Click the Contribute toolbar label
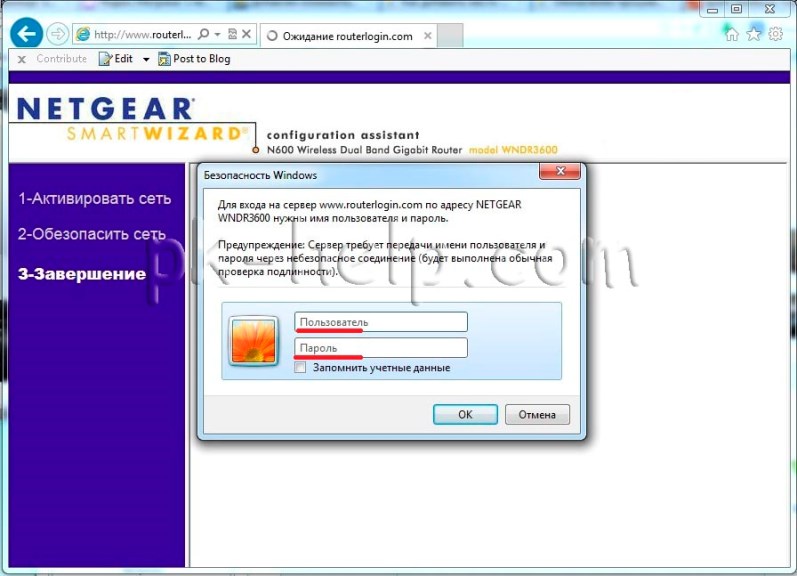Screen dimensions: 797x576 62,58
